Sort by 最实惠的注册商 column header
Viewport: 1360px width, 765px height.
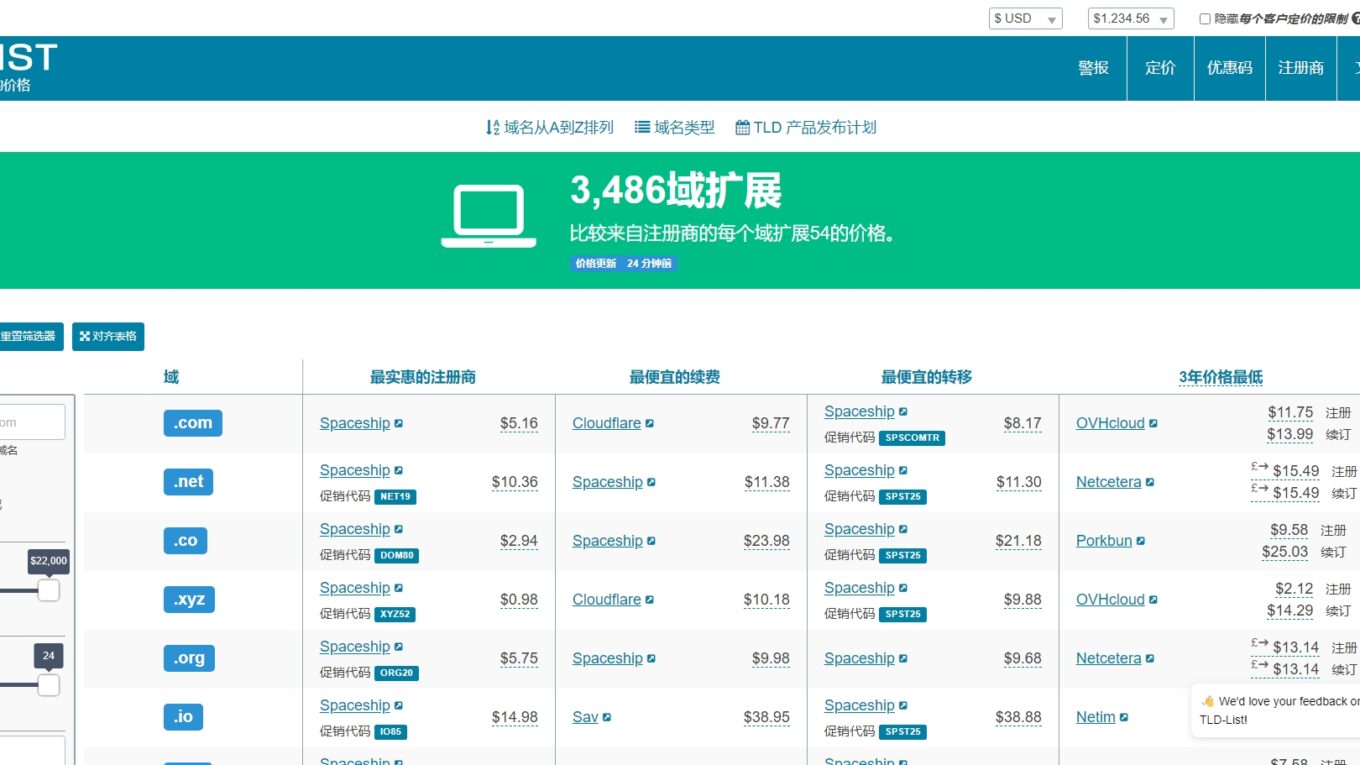(423, 377)
